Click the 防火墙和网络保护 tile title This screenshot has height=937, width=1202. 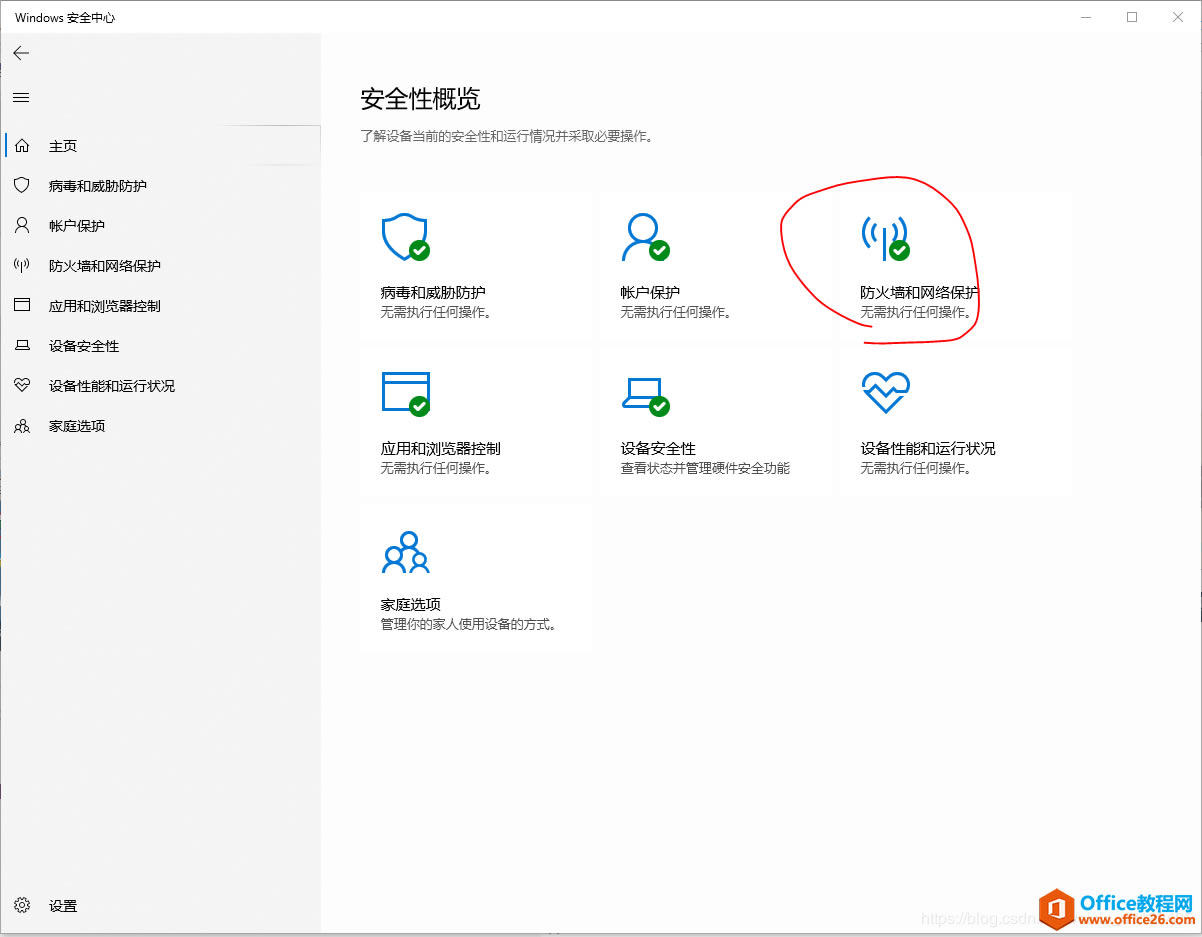pyautogui.click(x=920, y=293)
